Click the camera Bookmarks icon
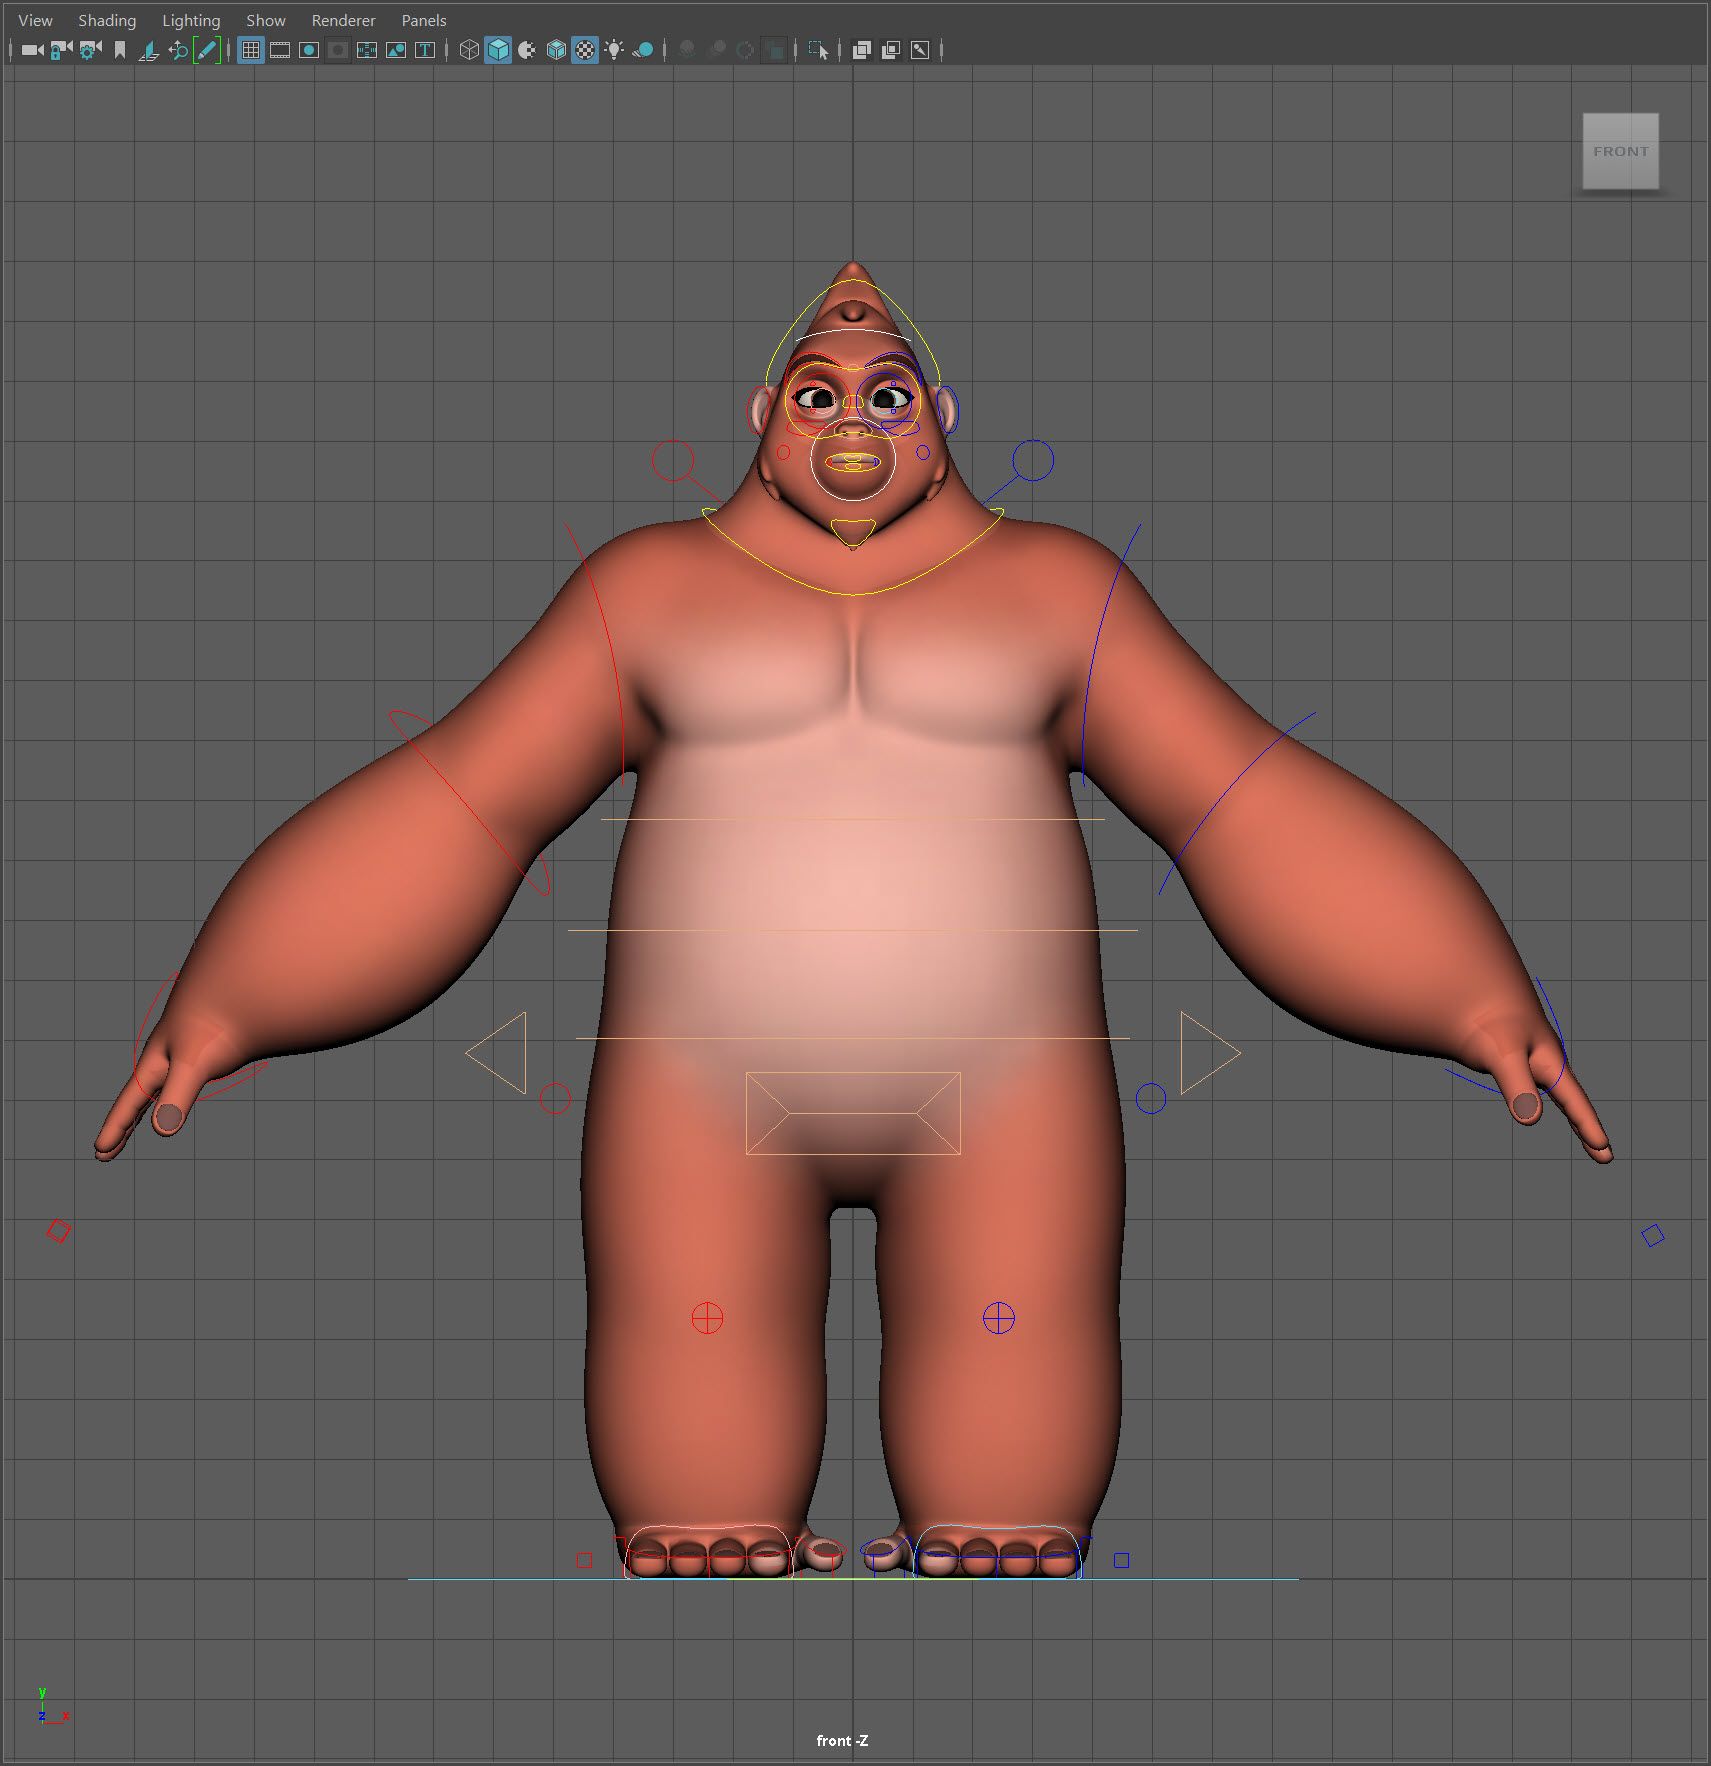The height and width of the screenshot is (1766, 1711). tap(120, 50)
